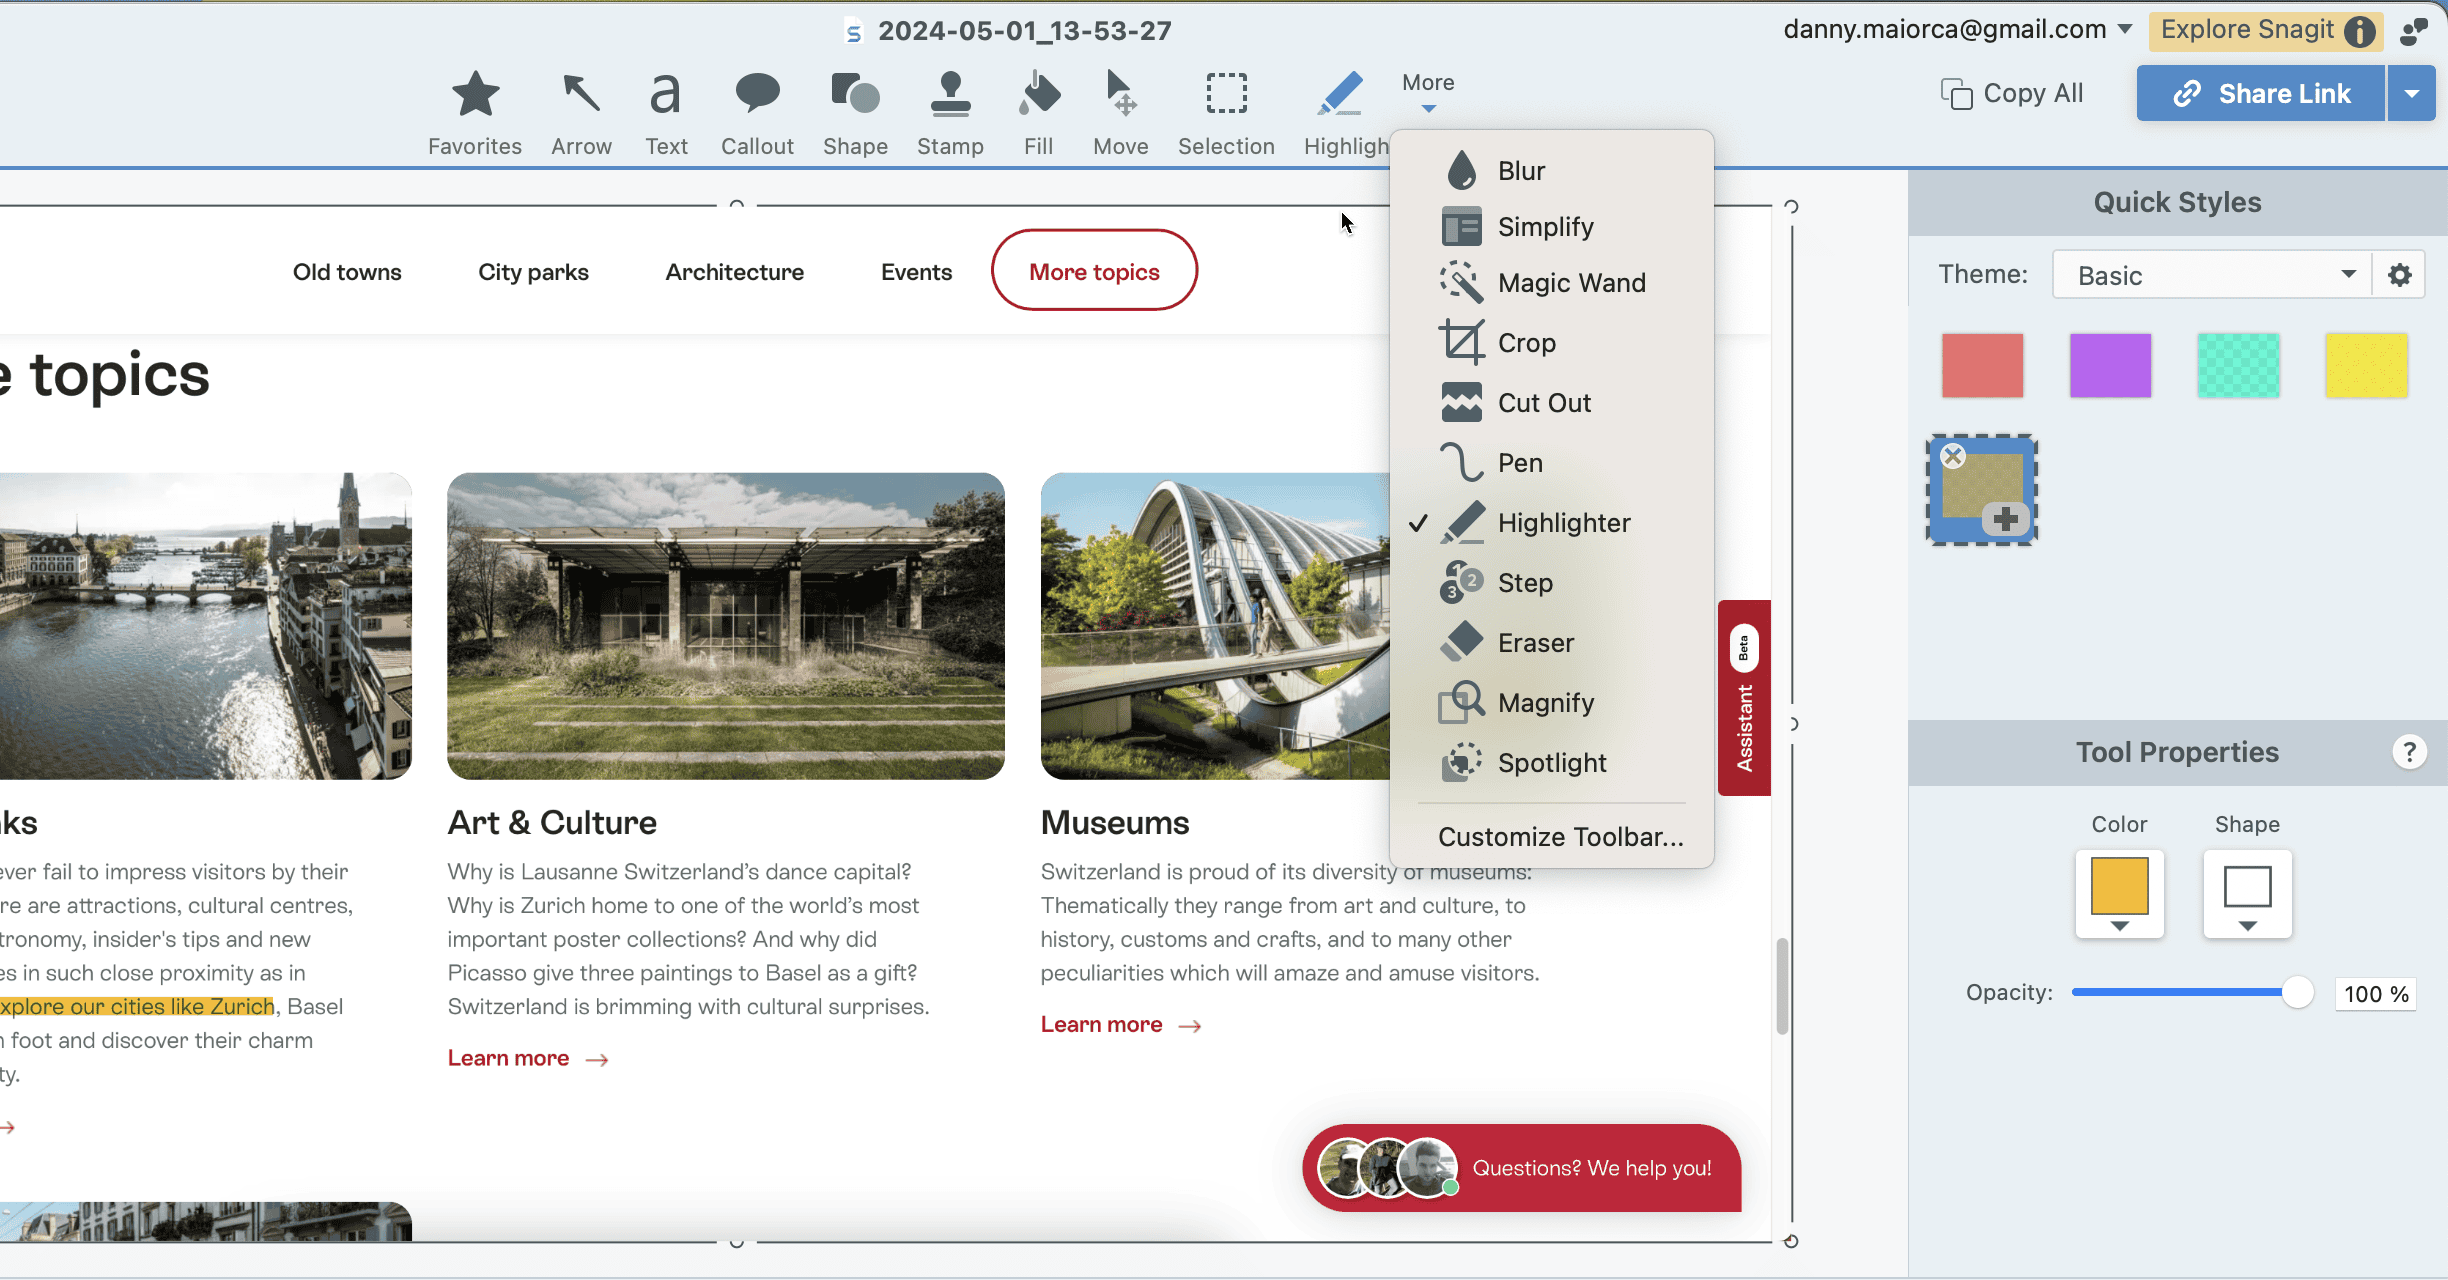Screen dimensions: 2448x1280
Task: Open Share Link dropdown arrow
Action: click(x=2412, y=93)
